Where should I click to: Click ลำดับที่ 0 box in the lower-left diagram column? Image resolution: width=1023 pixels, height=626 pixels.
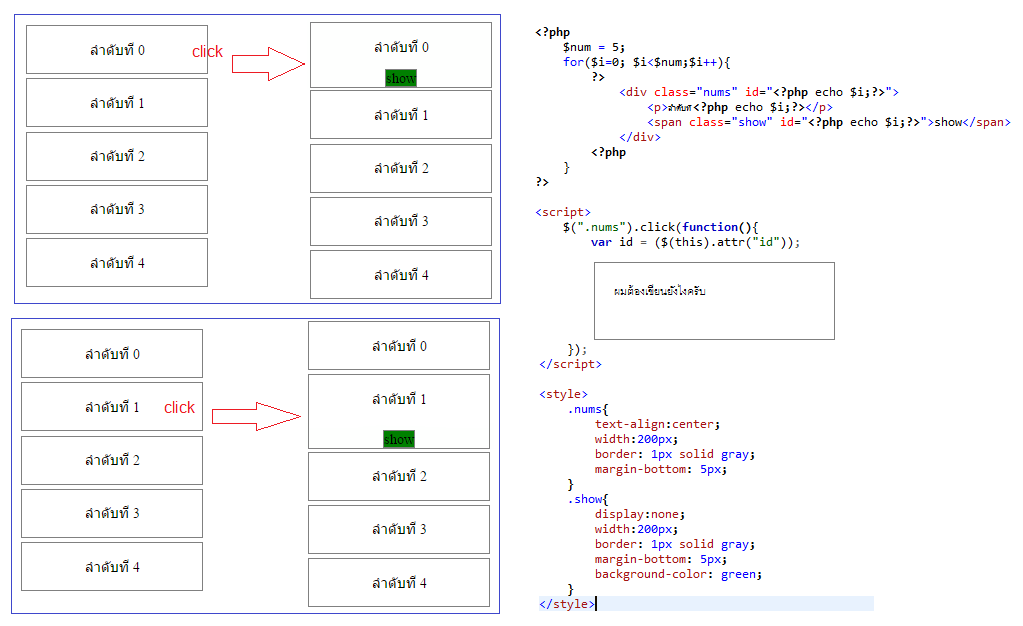[x=112, y=354]
